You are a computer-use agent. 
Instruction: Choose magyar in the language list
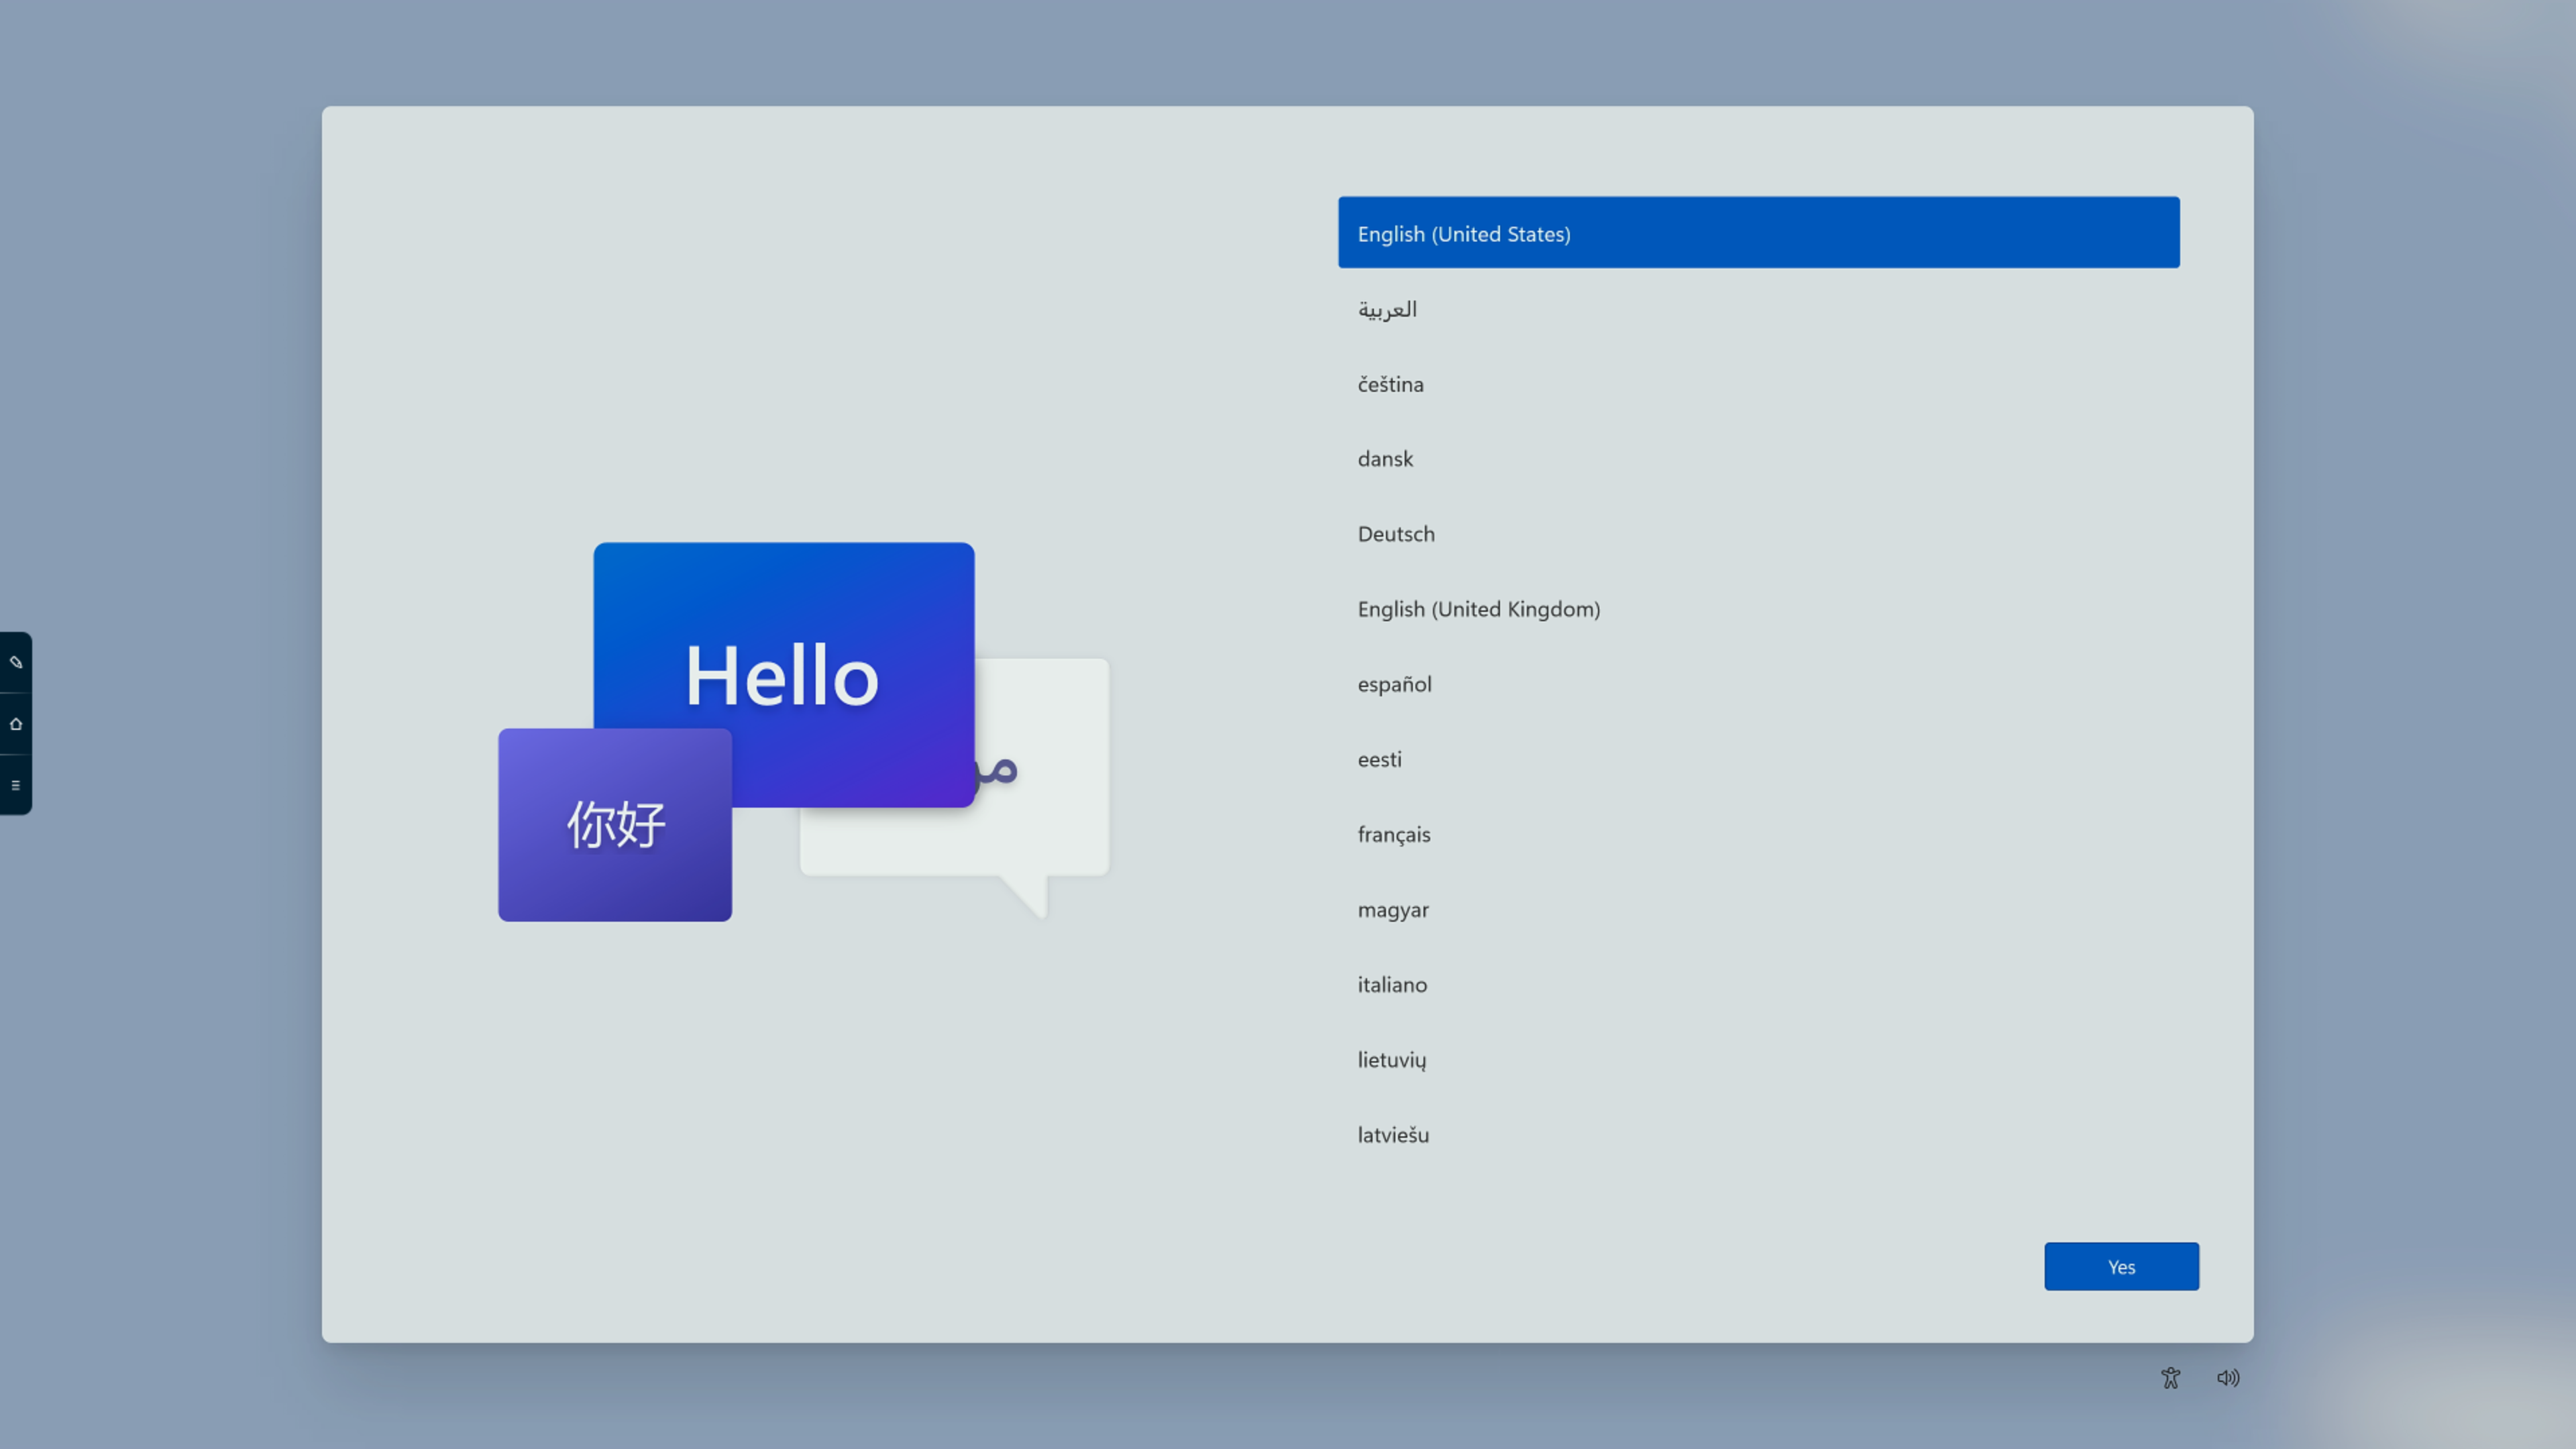click(1393, 910)
